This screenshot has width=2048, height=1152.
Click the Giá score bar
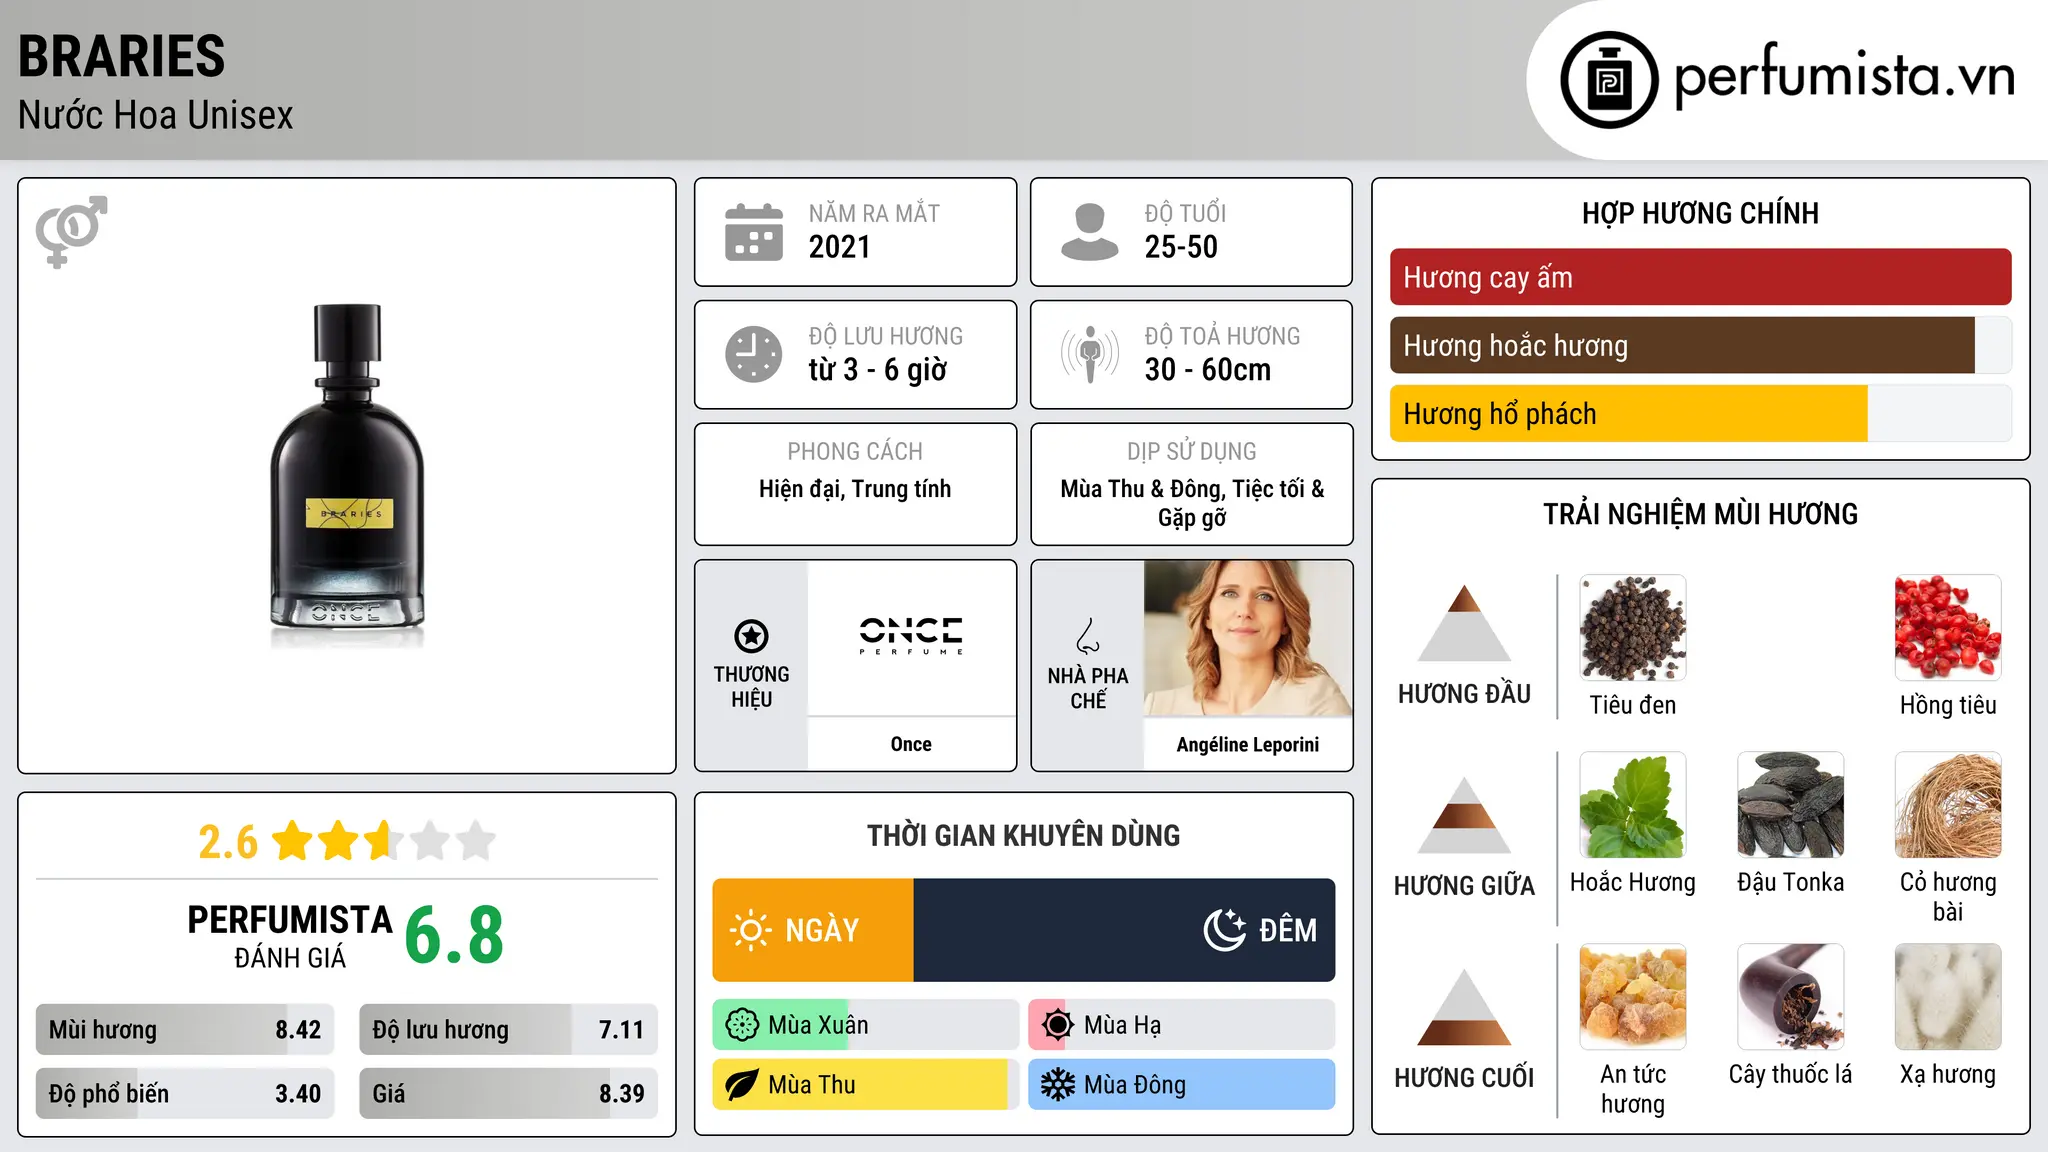coord(508,1093)
